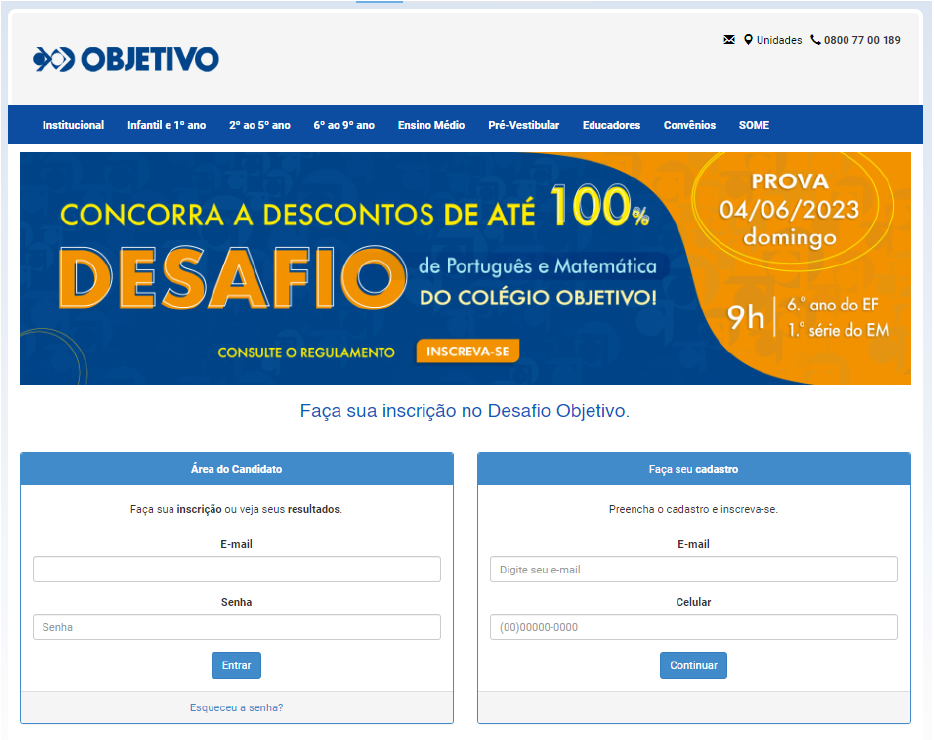
Task: Focus the Celular phone number field
Action: click(693, 627)
